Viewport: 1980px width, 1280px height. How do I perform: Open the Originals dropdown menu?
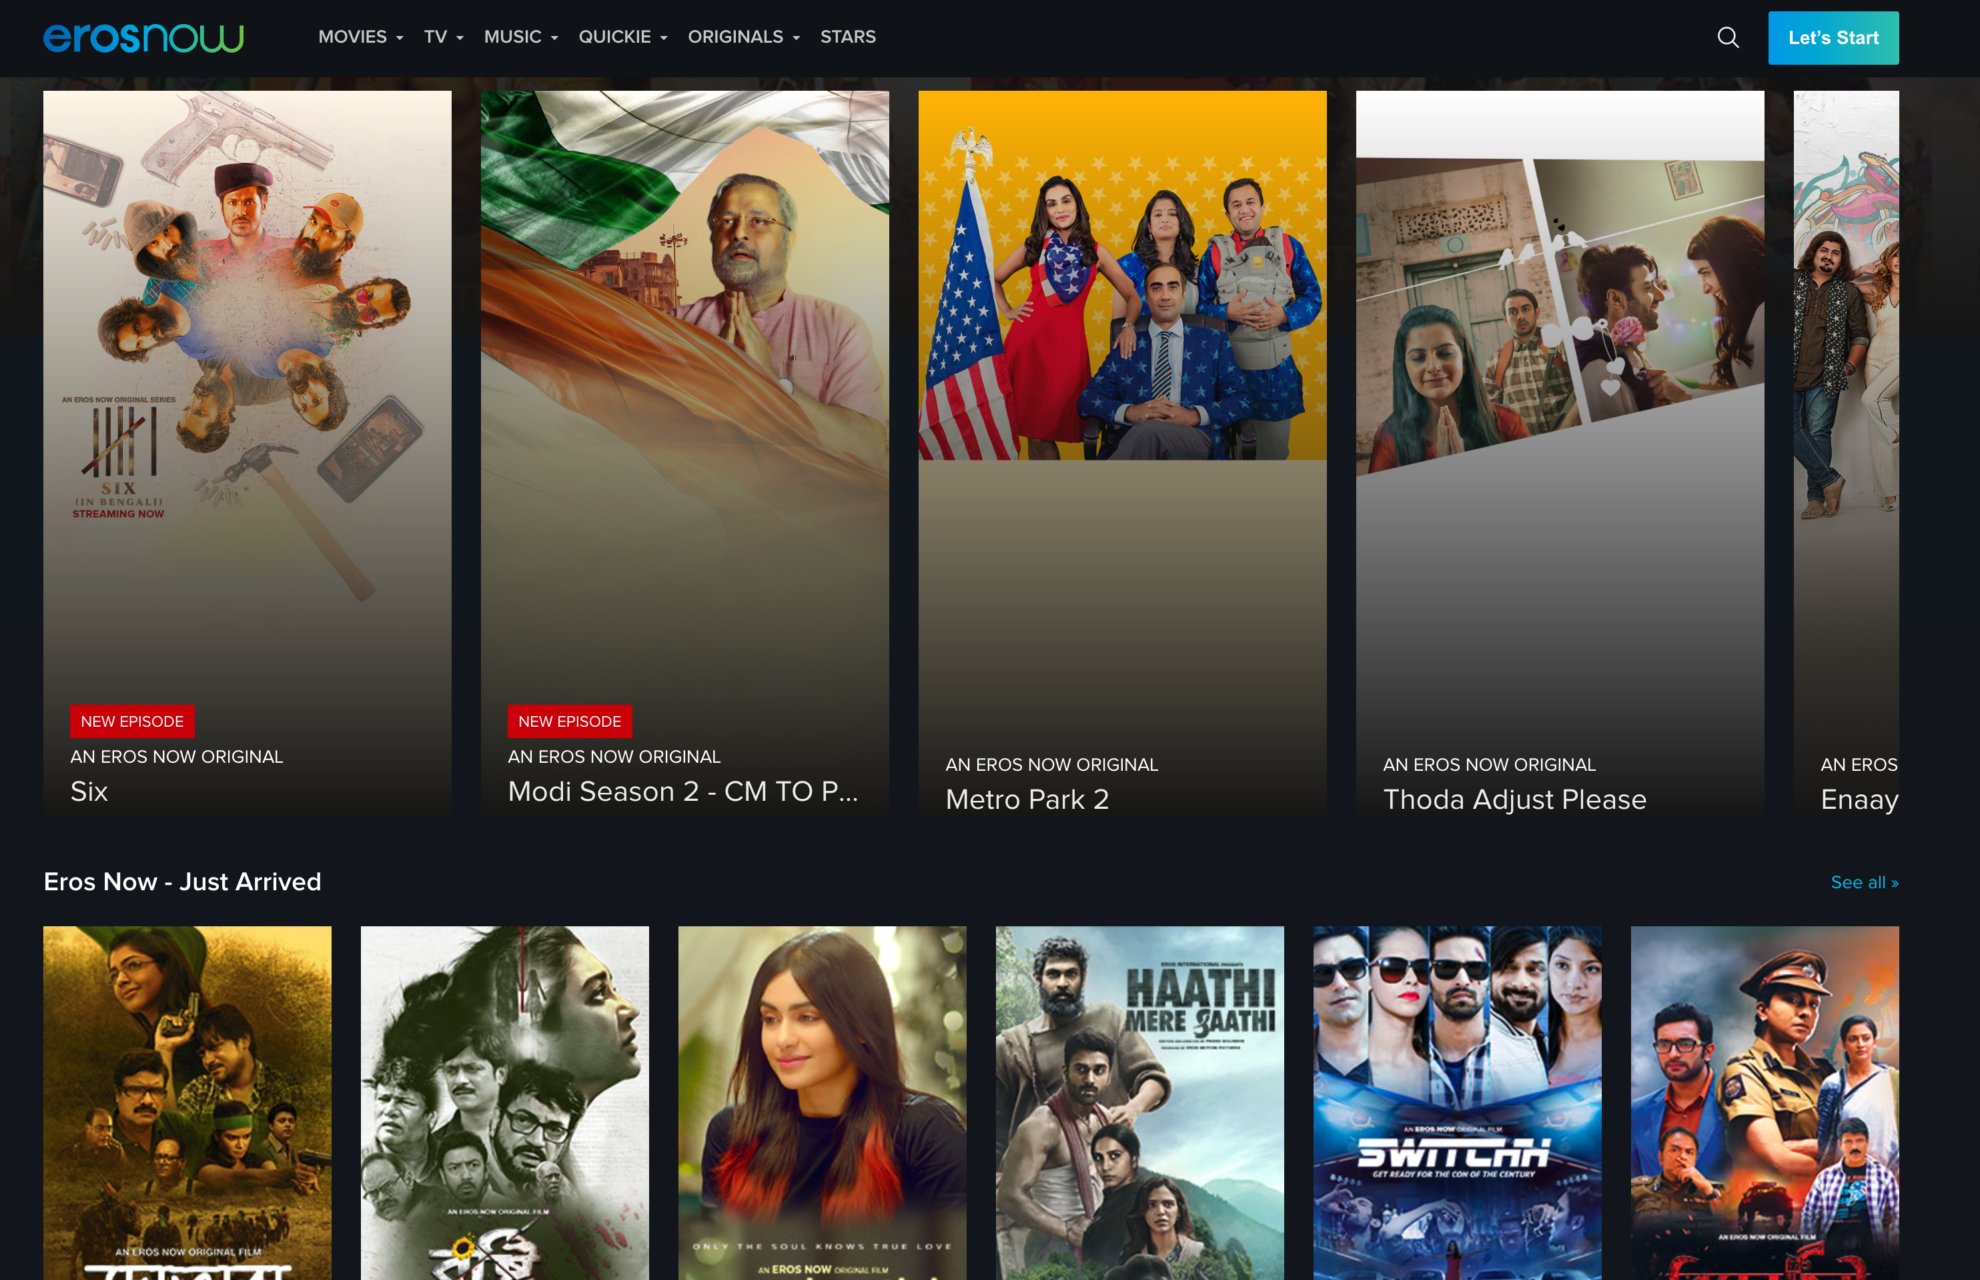[743, 37]
